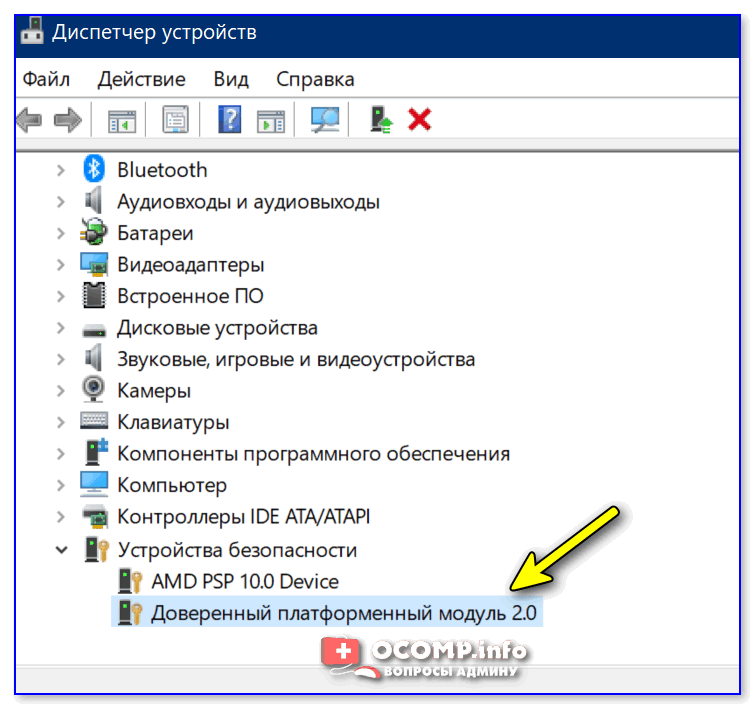The width and height of the screenshot is (755, 709).
Task: Click the icon of Доверенный платформенный модуль 2.0
Action: point(130,613)
